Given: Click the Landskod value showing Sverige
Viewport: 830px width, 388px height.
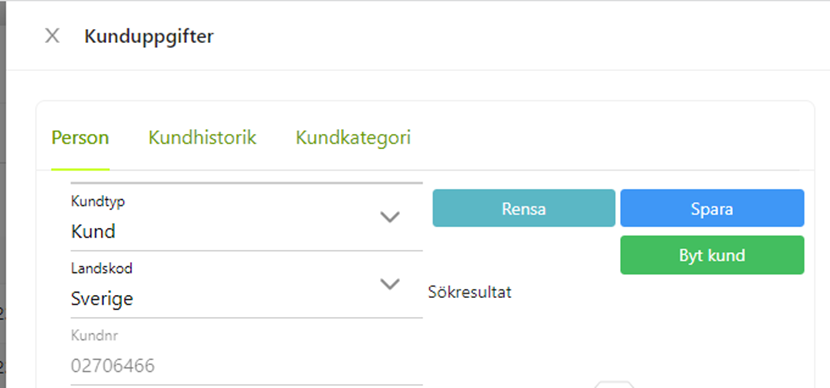Looking at the screenshot, I should click(102, 300).
